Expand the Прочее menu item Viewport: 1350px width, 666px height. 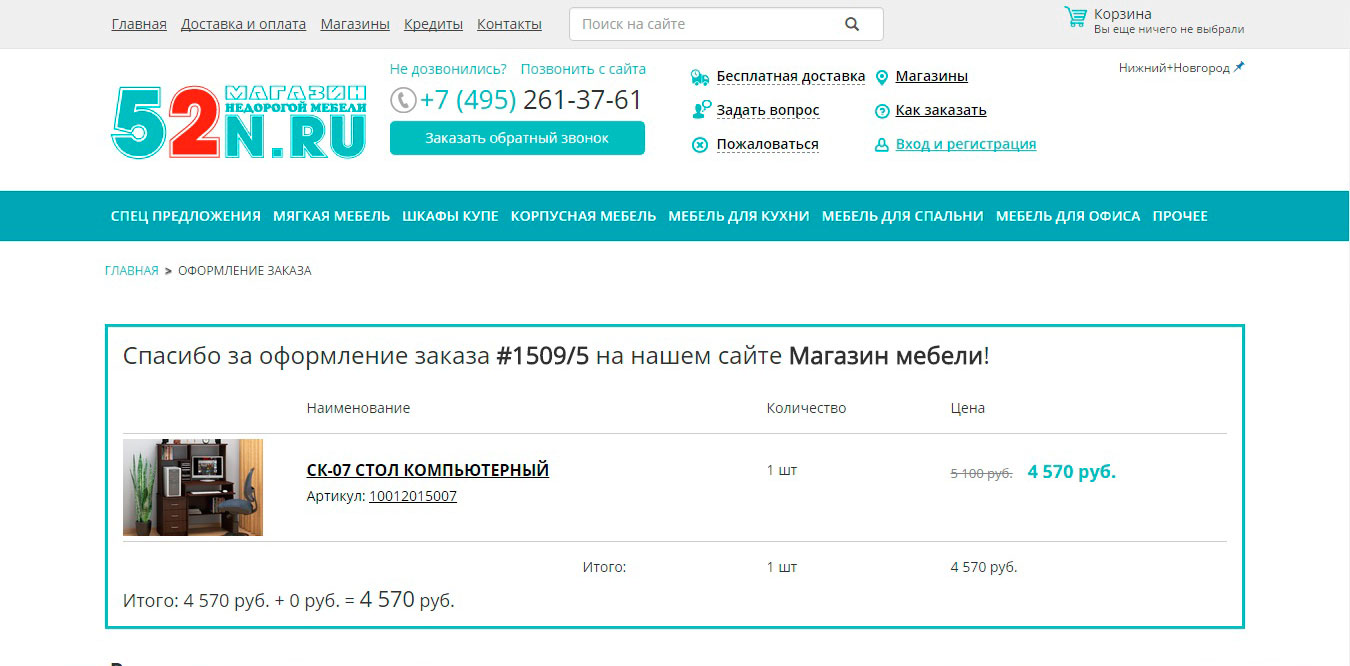point(1180,216)
